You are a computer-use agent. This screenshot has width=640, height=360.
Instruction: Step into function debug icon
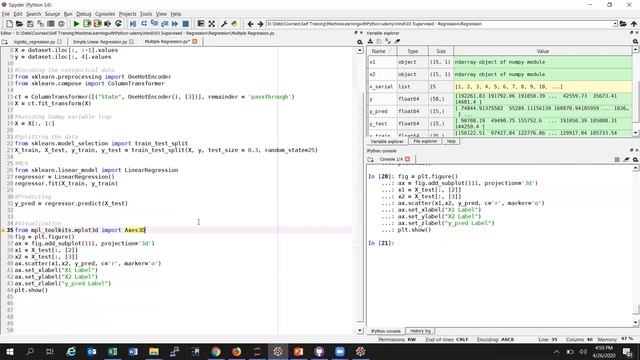(154, 24)
